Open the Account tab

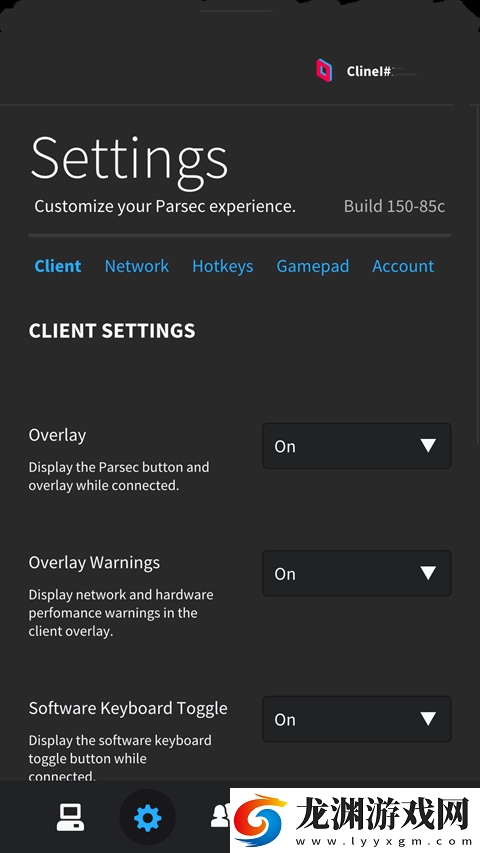pyautogui.click(x=403, y=266)
